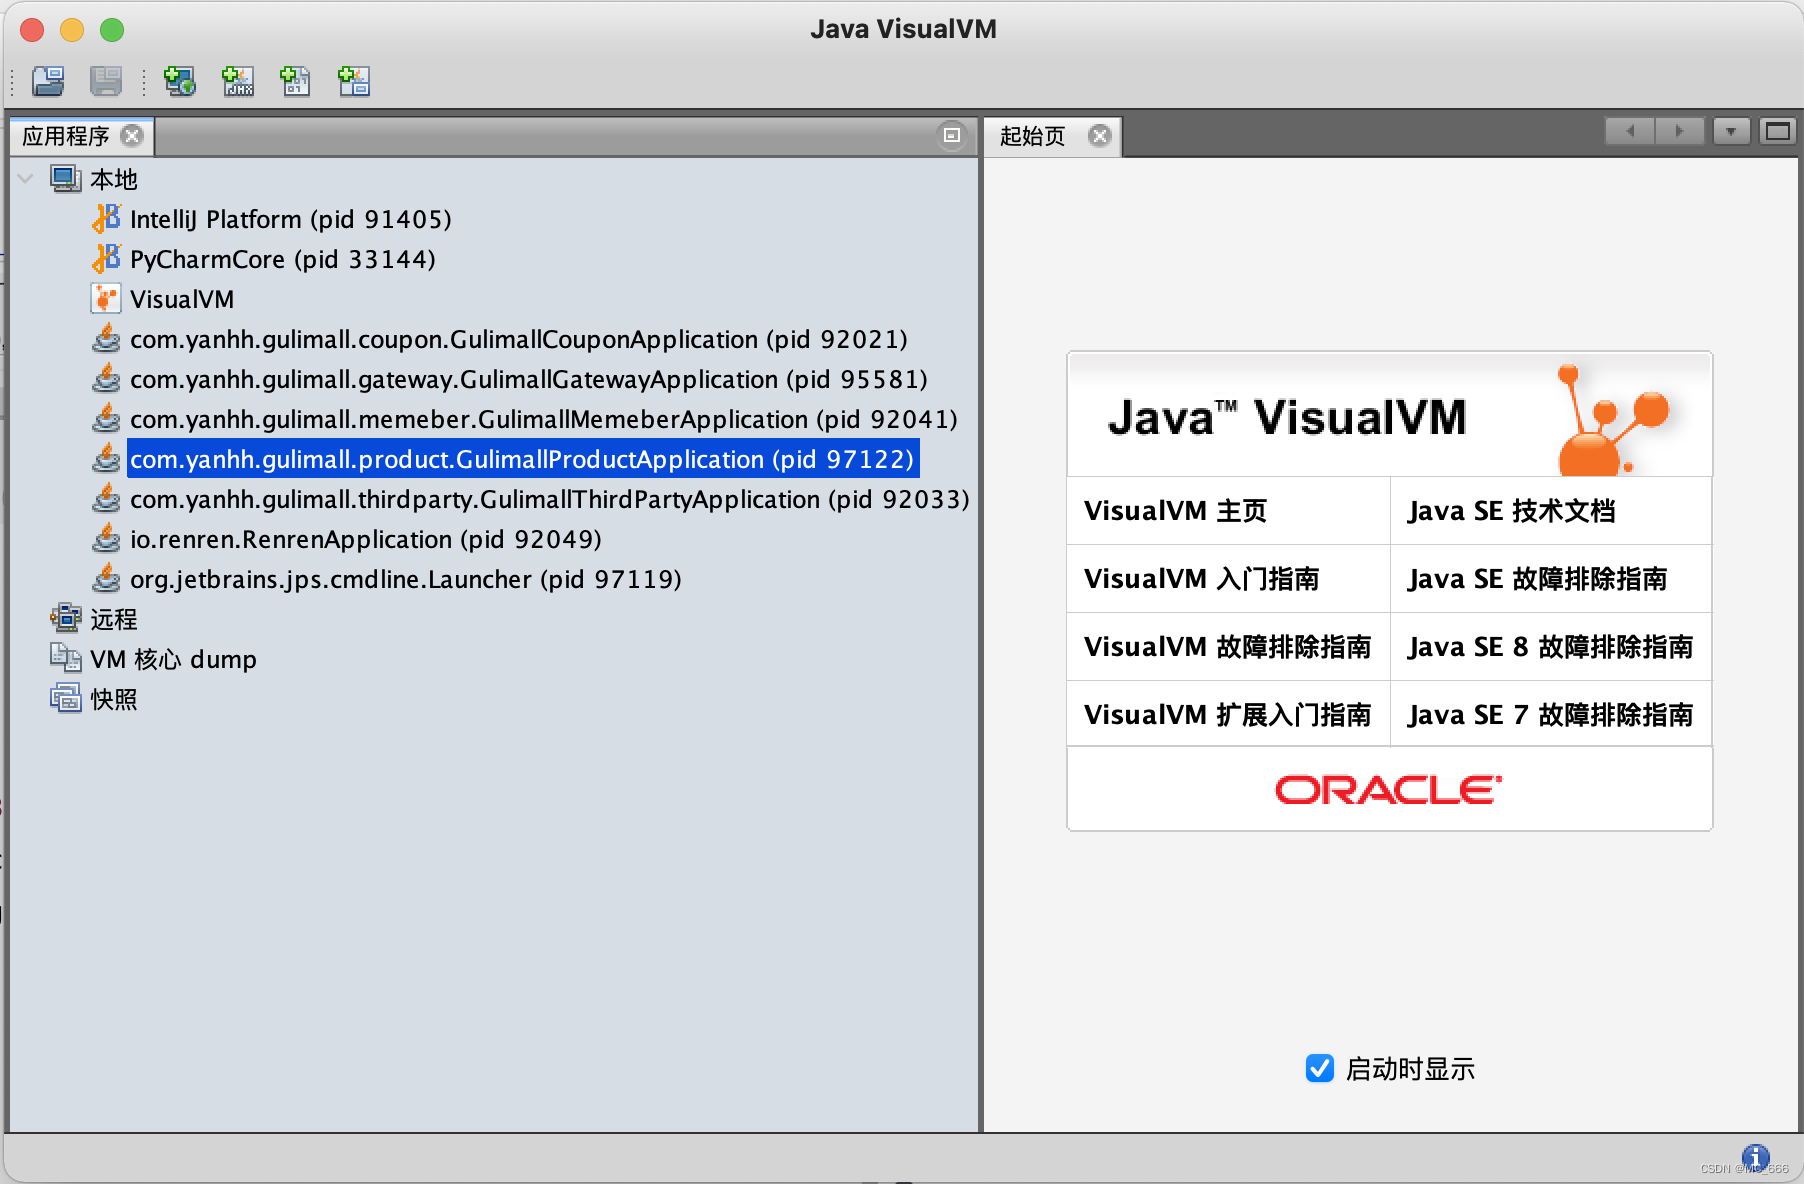The width and height of the screenshot is (1804, 1184).
Task: Click the info icon in status bar
Action: (1755, 1157)
